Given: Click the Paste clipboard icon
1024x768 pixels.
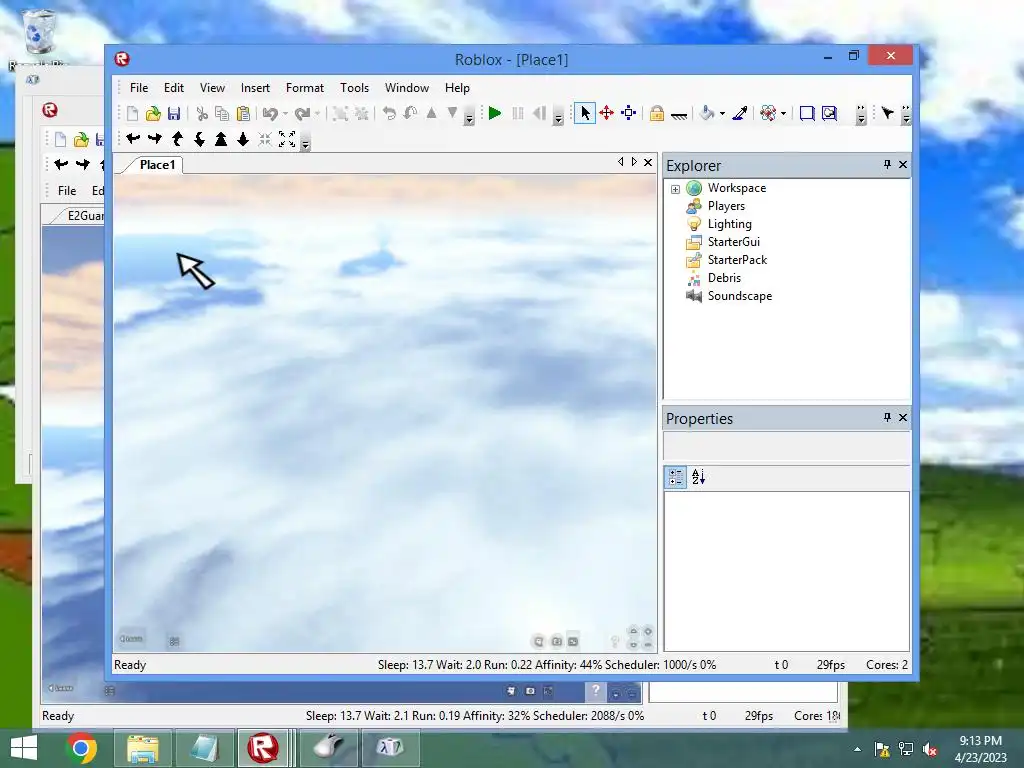Looking at the screenshot, I should pos(243,114).
